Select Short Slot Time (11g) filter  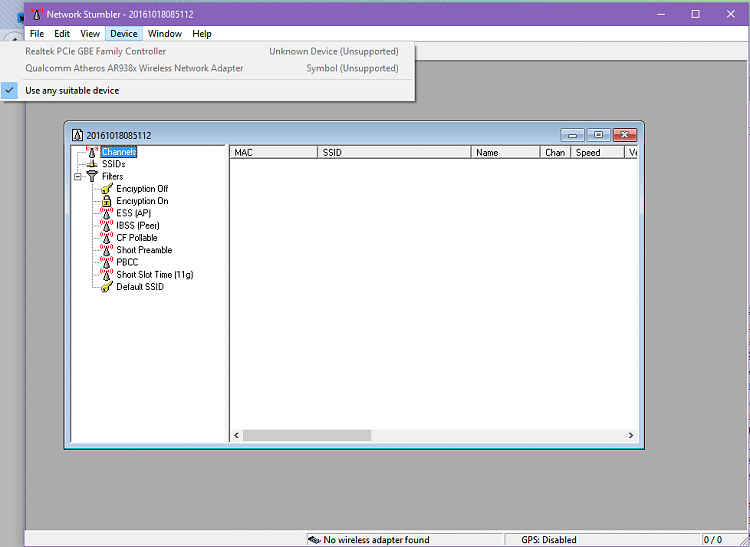coord(154,274)
